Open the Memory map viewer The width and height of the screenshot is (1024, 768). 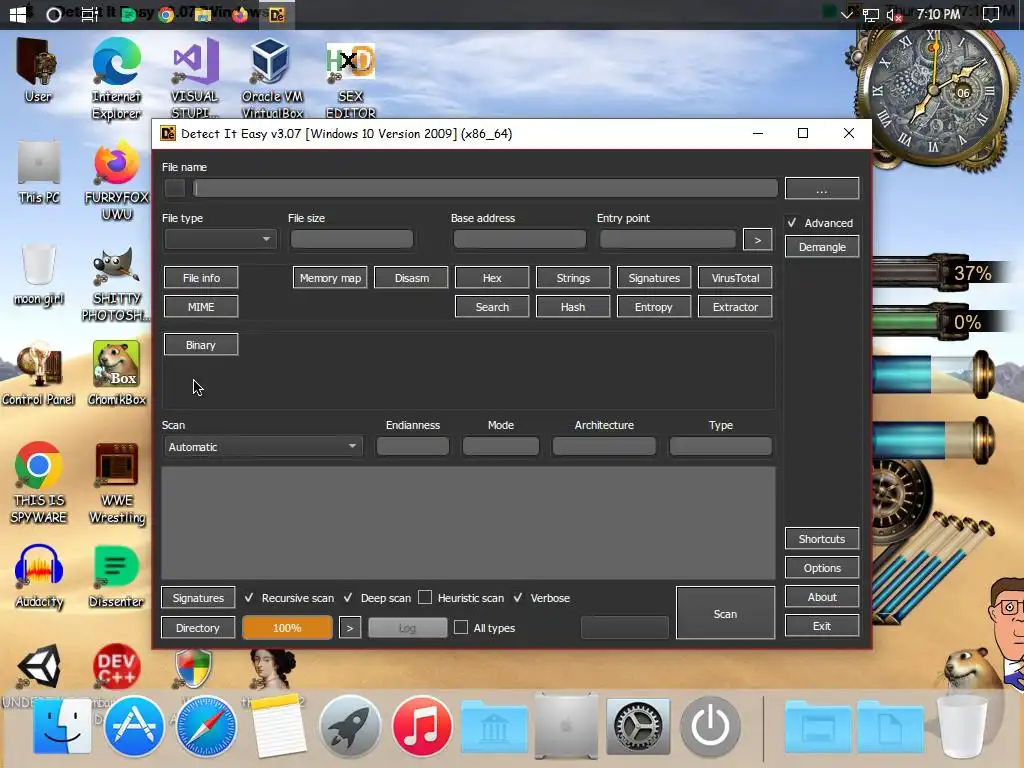click(x=330, y=278)
